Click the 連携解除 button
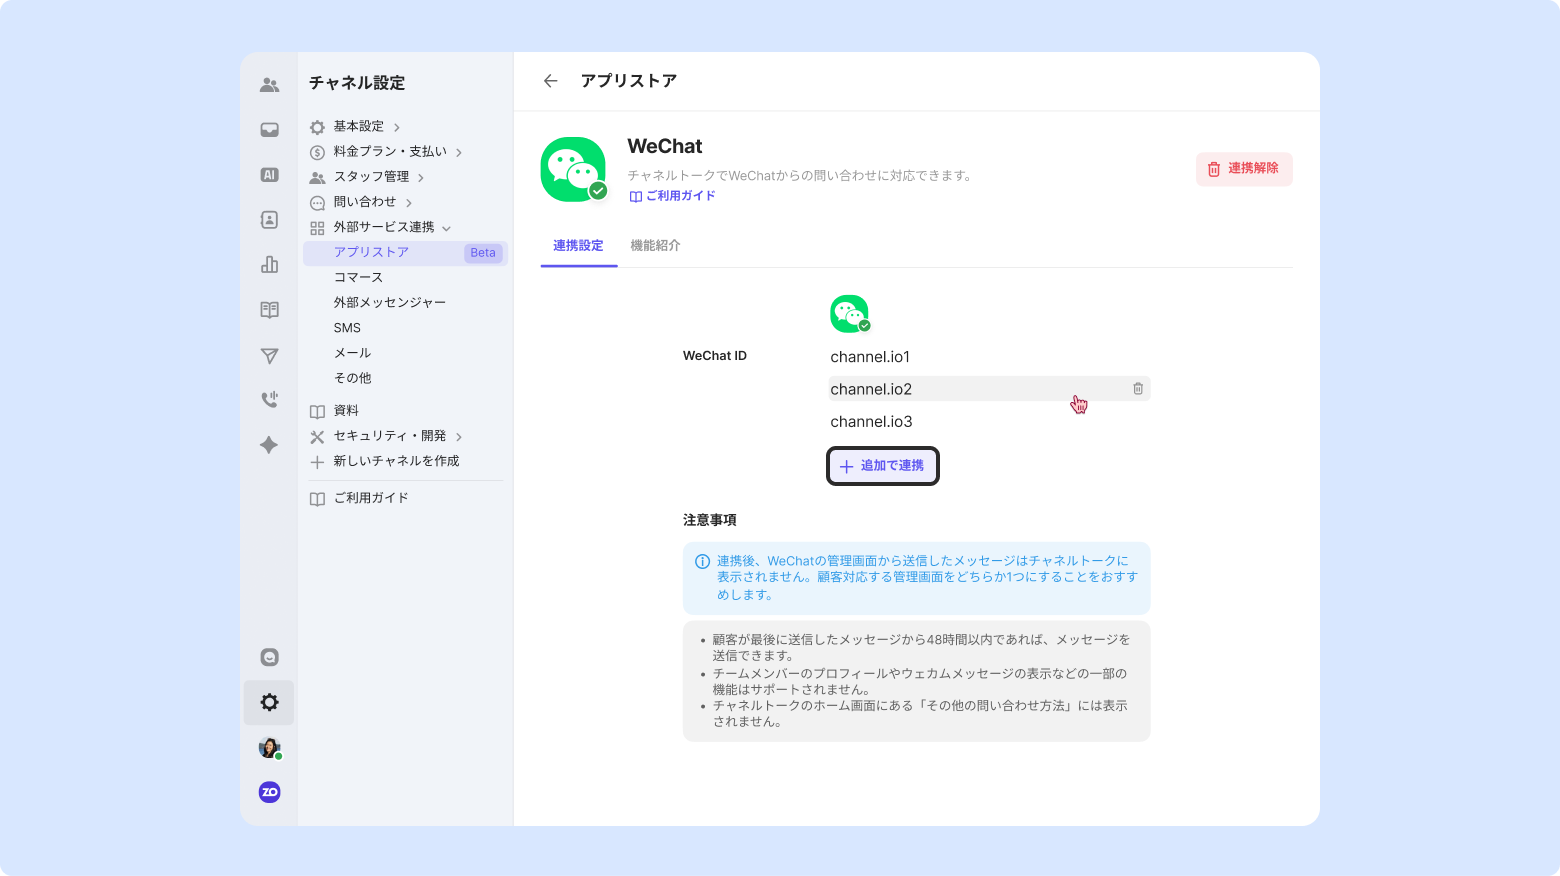The image size is (1560, 876). tap(1244, 169)
